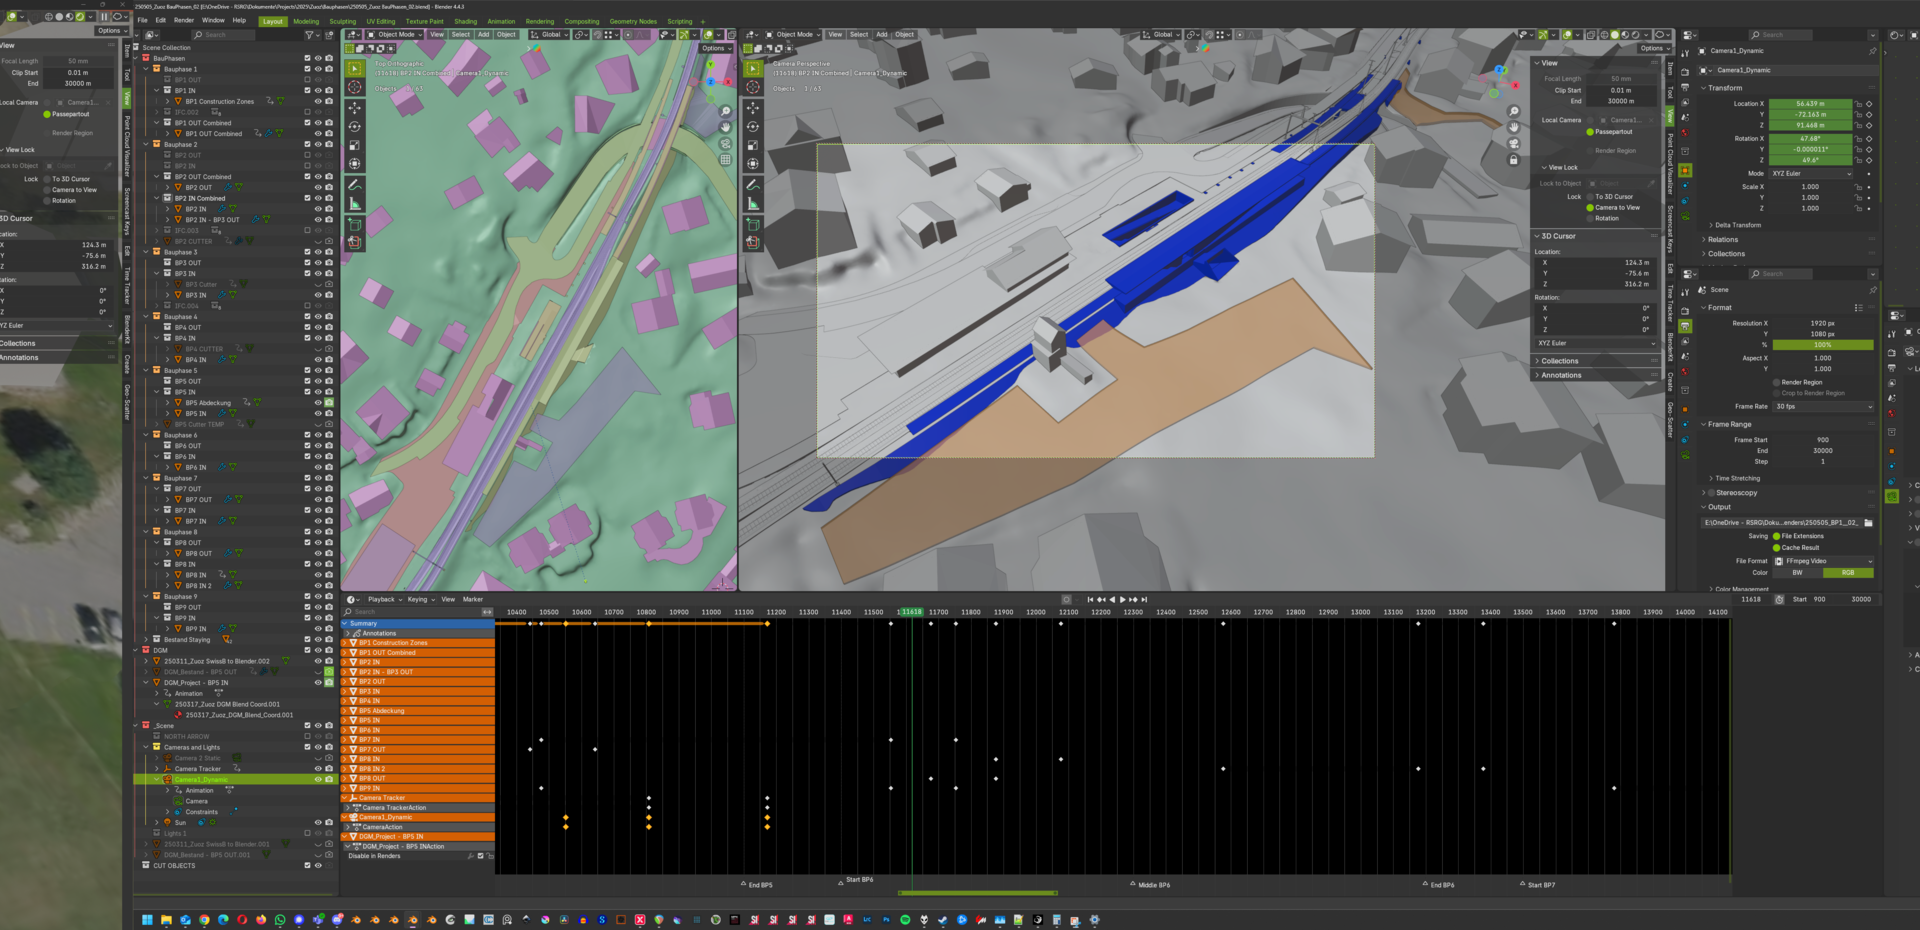Click the Options button in the viewport header
The image size is (1920, 930).
click(717, 48)
